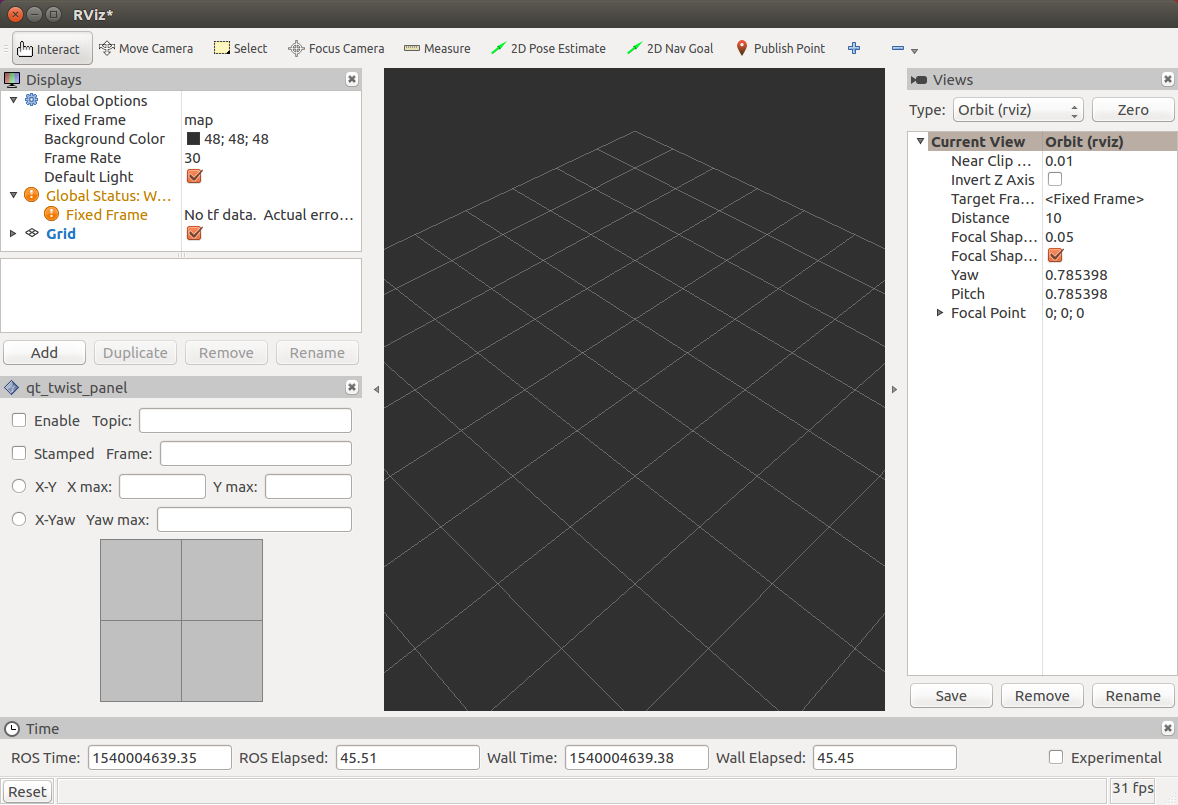
Task: Select the X-Yaw radio button
Action: point(18,518)
